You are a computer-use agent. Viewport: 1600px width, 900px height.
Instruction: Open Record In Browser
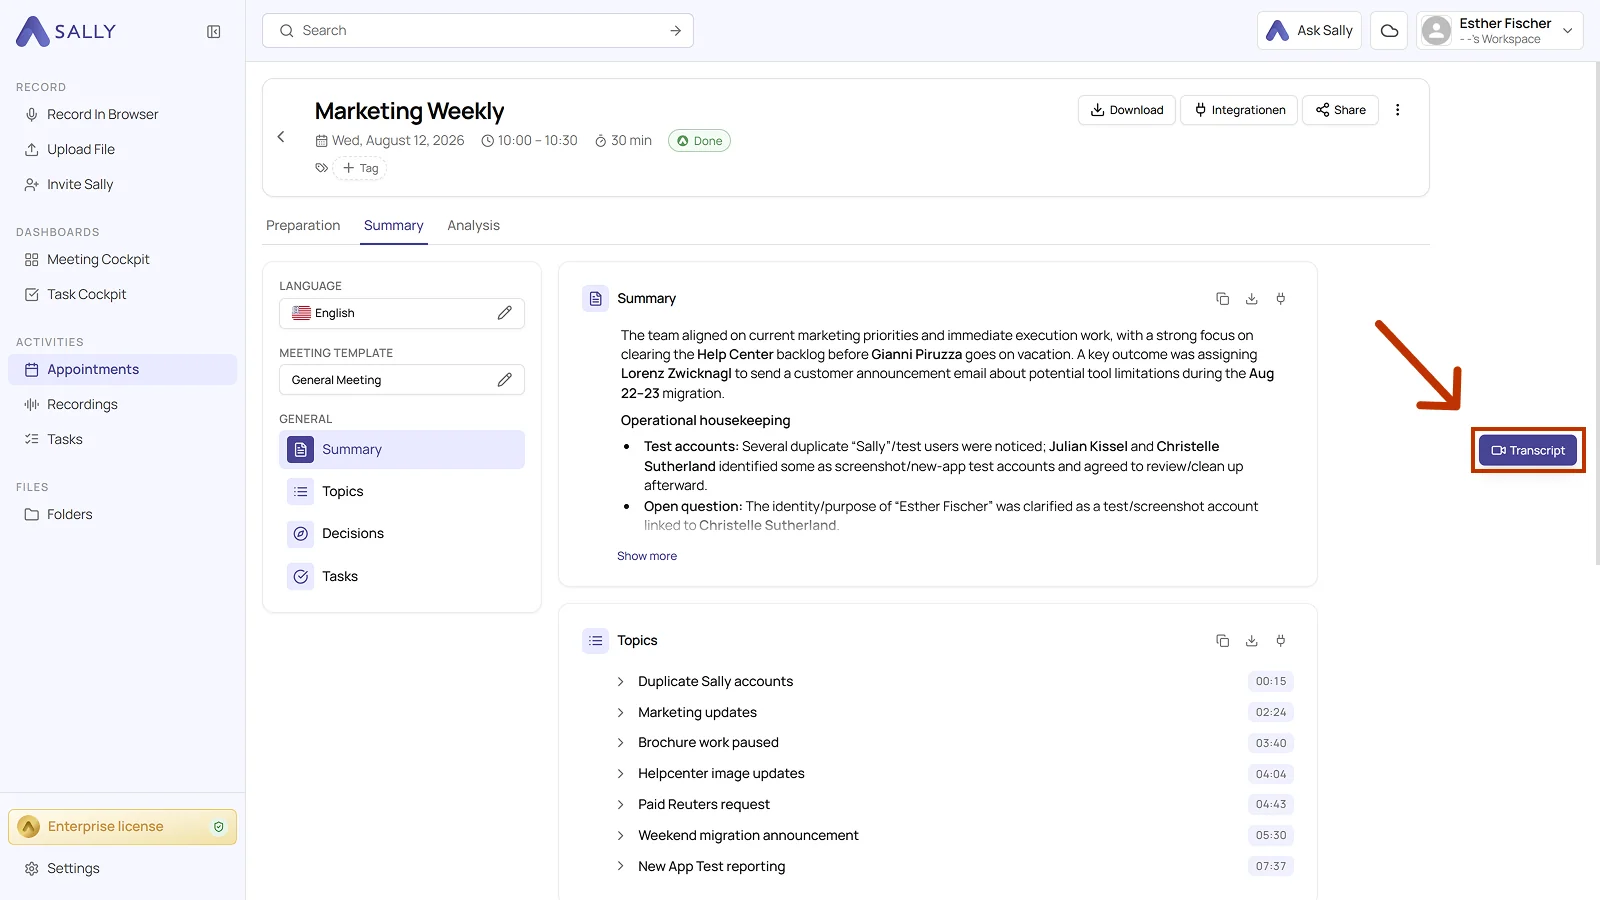(x=122, y=115)
